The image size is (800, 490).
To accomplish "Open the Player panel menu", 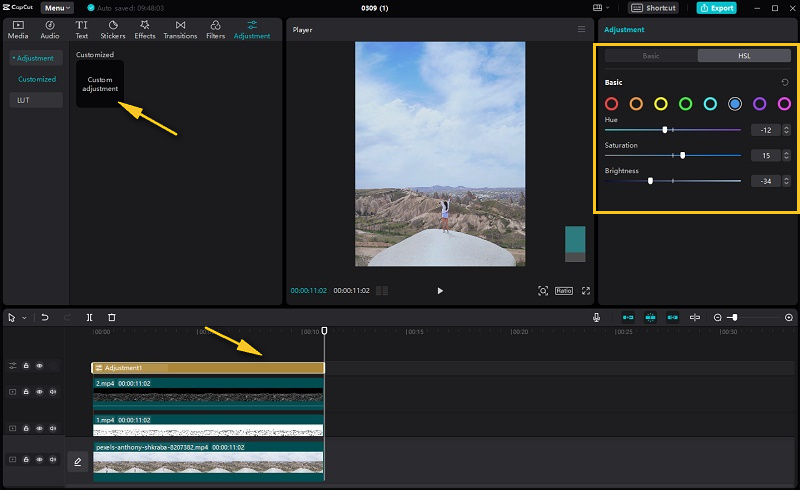I will pos(581,29).
